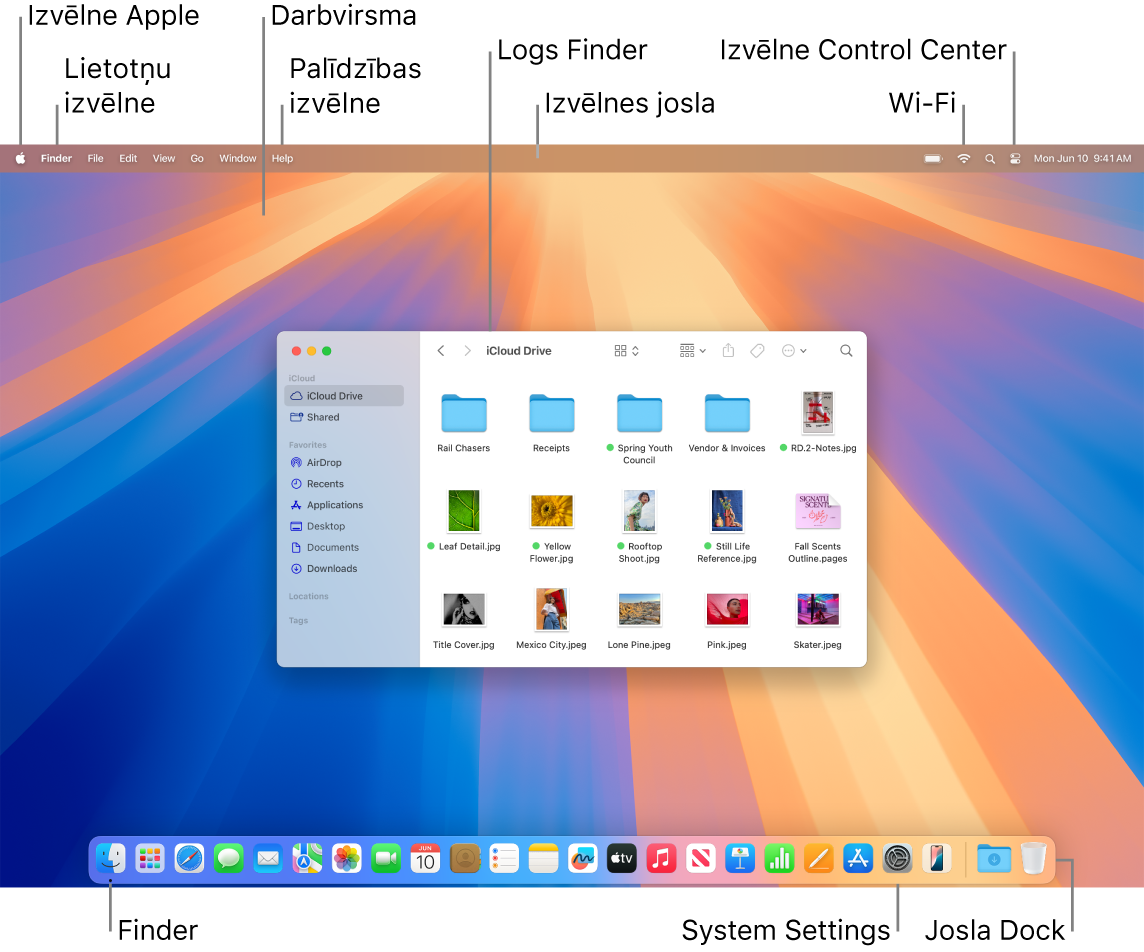This screenshot has width=1144, height=952.
Task: Open Launchpad in the Dock
Action: tap(150, 859)
